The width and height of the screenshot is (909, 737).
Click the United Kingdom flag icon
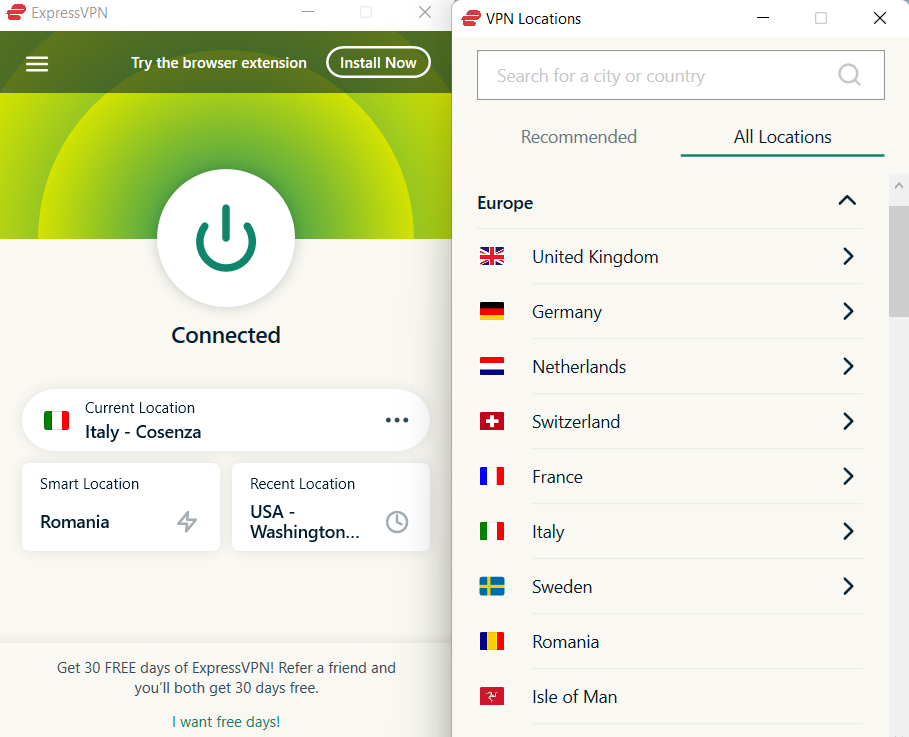(492, 256)
